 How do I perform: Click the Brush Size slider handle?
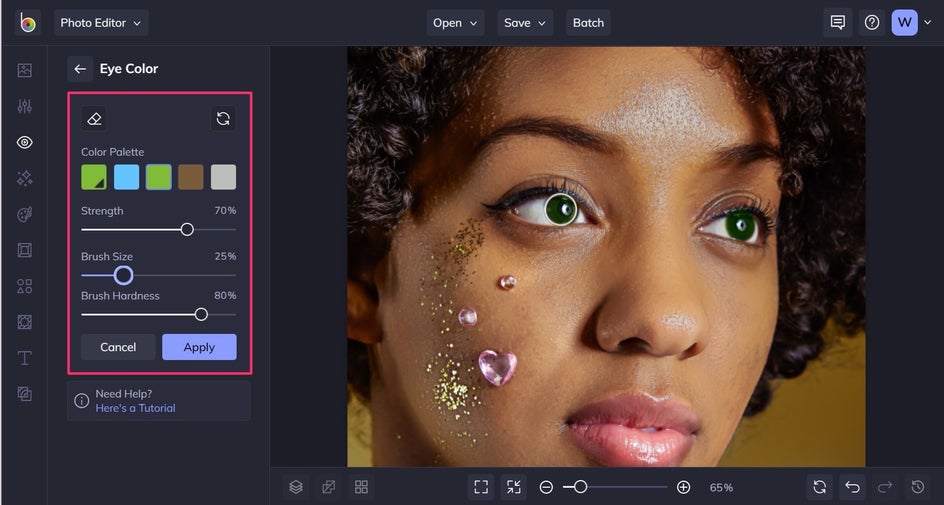(123, 276)
